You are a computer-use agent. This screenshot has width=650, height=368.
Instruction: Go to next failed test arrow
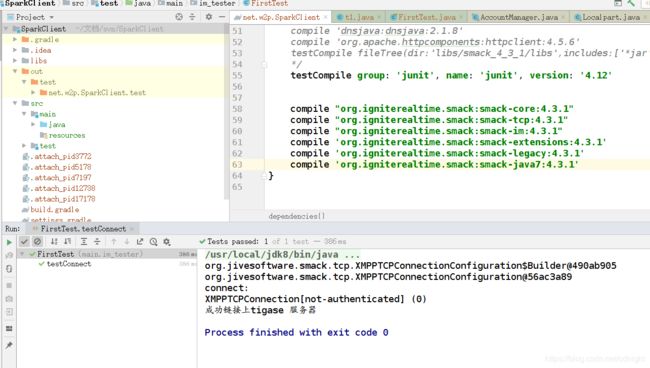pyautogui.click(x=127, y=242)
